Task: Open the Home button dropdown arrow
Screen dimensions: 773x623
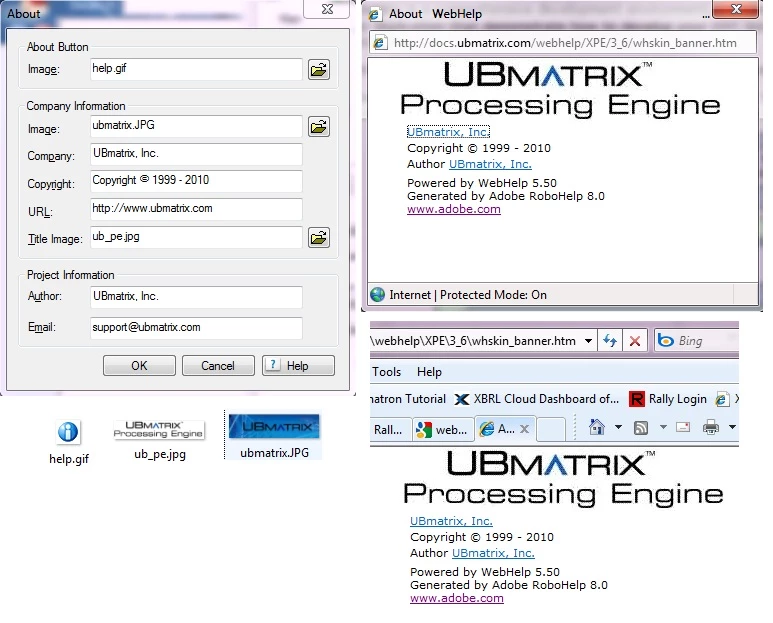Action: coord(618,427)
